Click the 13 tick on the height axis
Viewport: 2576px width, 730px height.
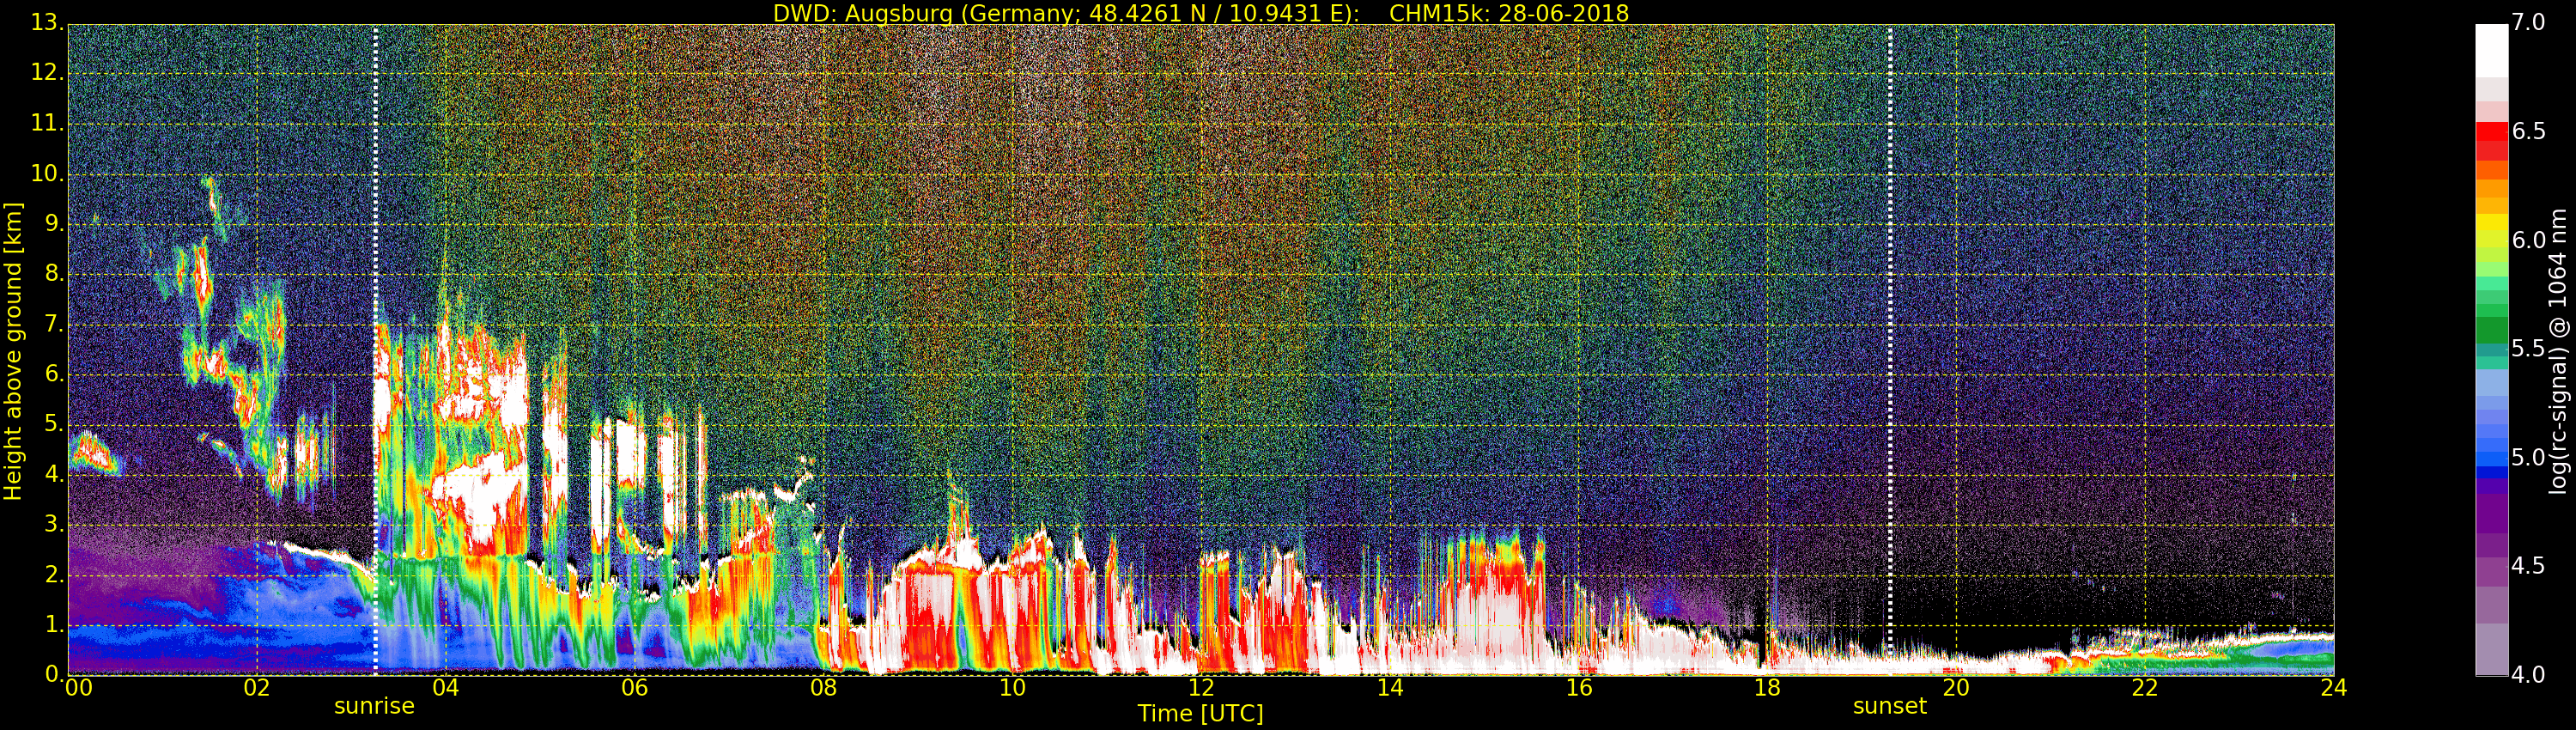coord(46,22)
